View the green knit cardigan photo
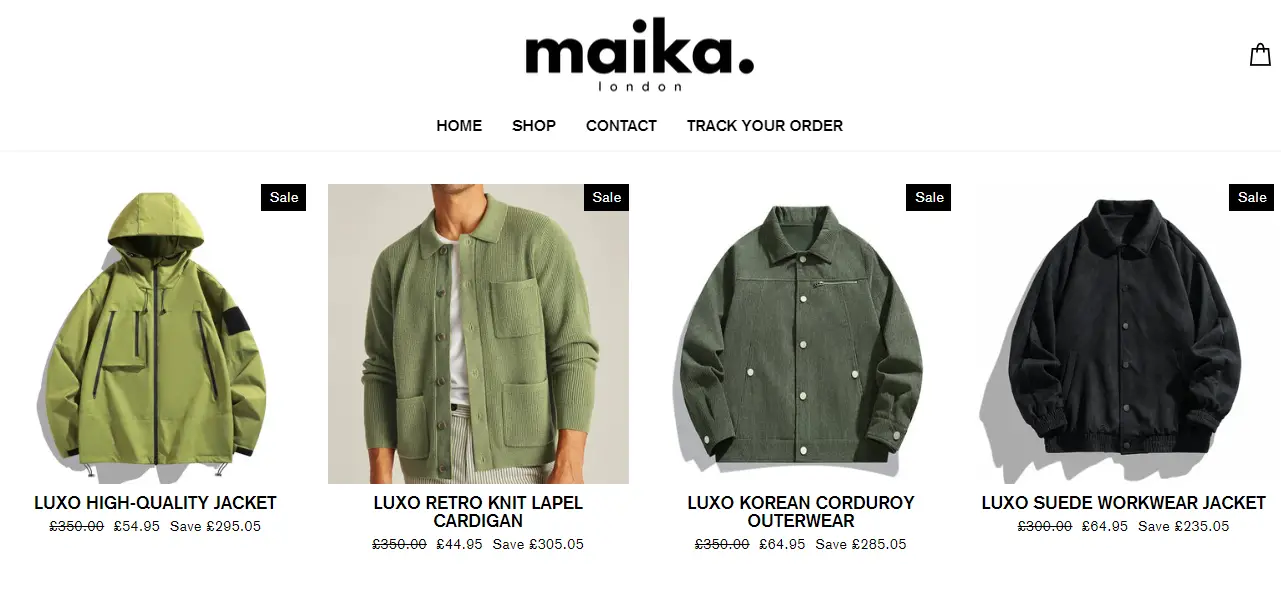The height and width of the screenshot is (593, 1281). click(x=478, y=334)
